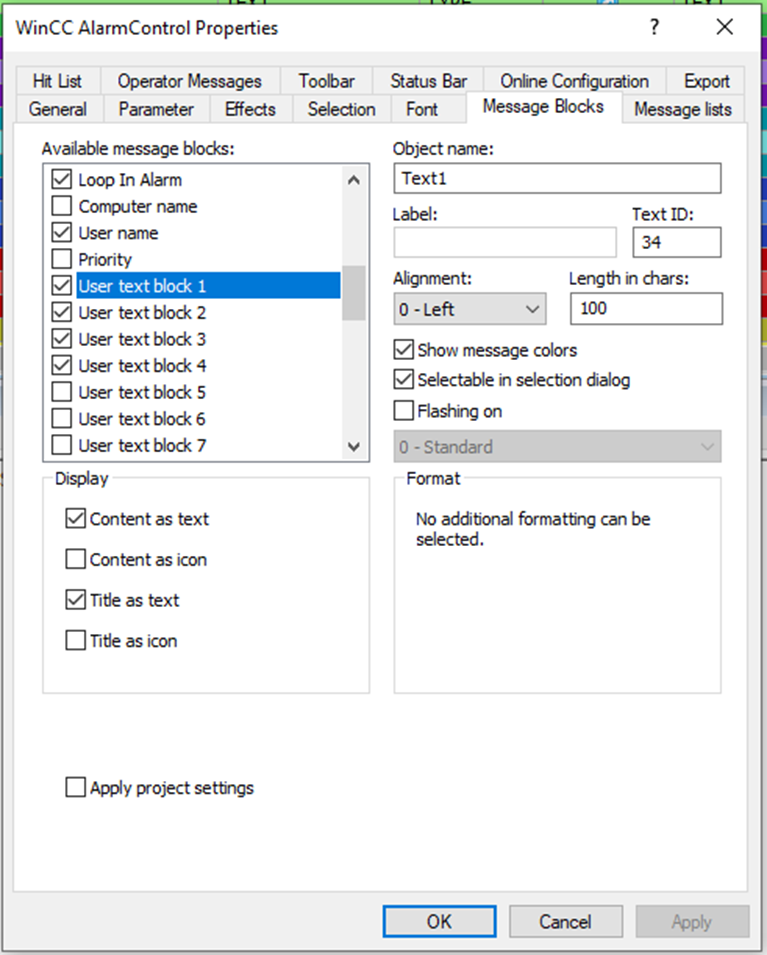
Task: Toggle Selectable in selection dialog
Action: click(403, 379)
